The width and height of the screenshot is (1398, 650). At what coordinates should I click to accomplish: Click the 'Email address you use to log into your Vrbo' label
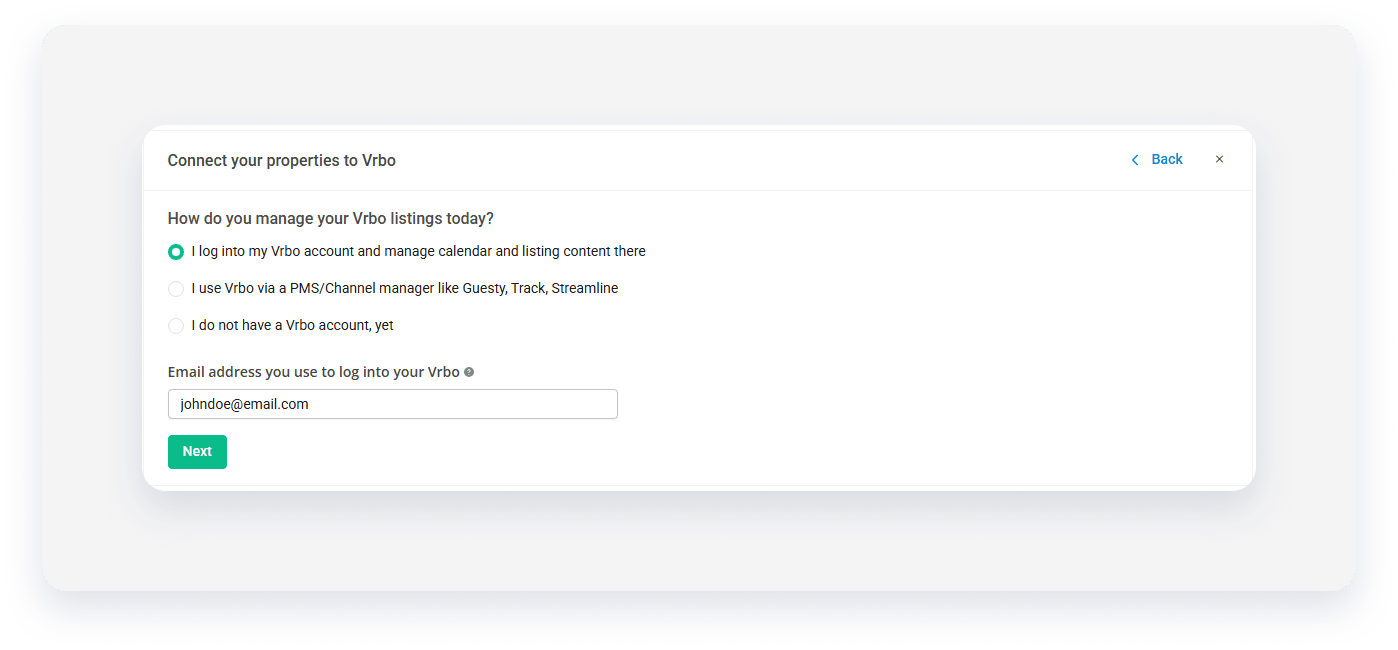[x=314, y=372]
